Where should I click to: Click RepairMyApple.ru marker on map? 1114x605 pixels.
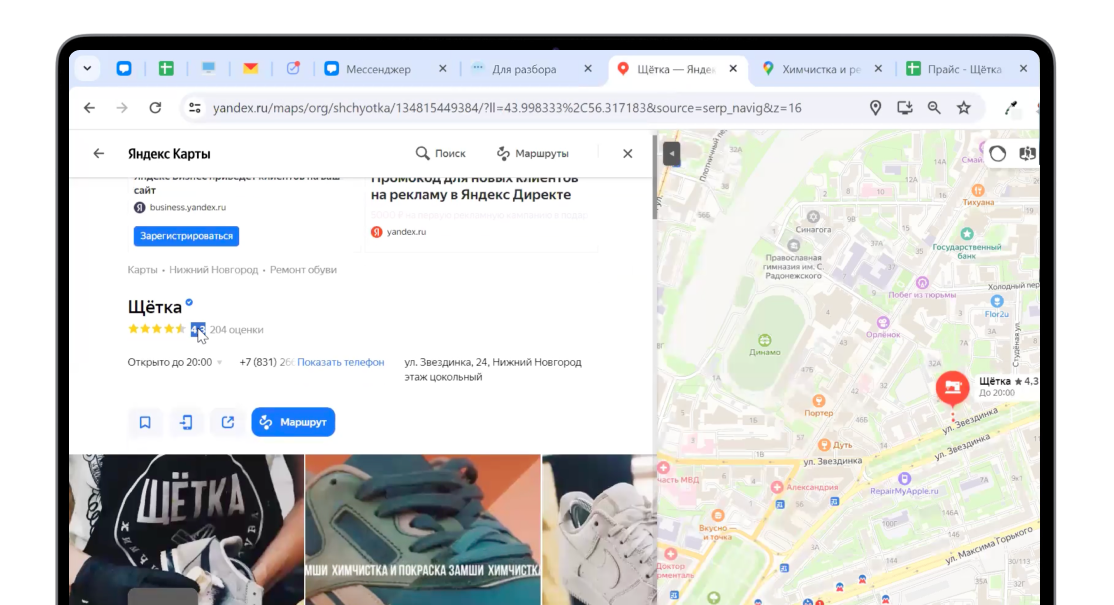904,479
